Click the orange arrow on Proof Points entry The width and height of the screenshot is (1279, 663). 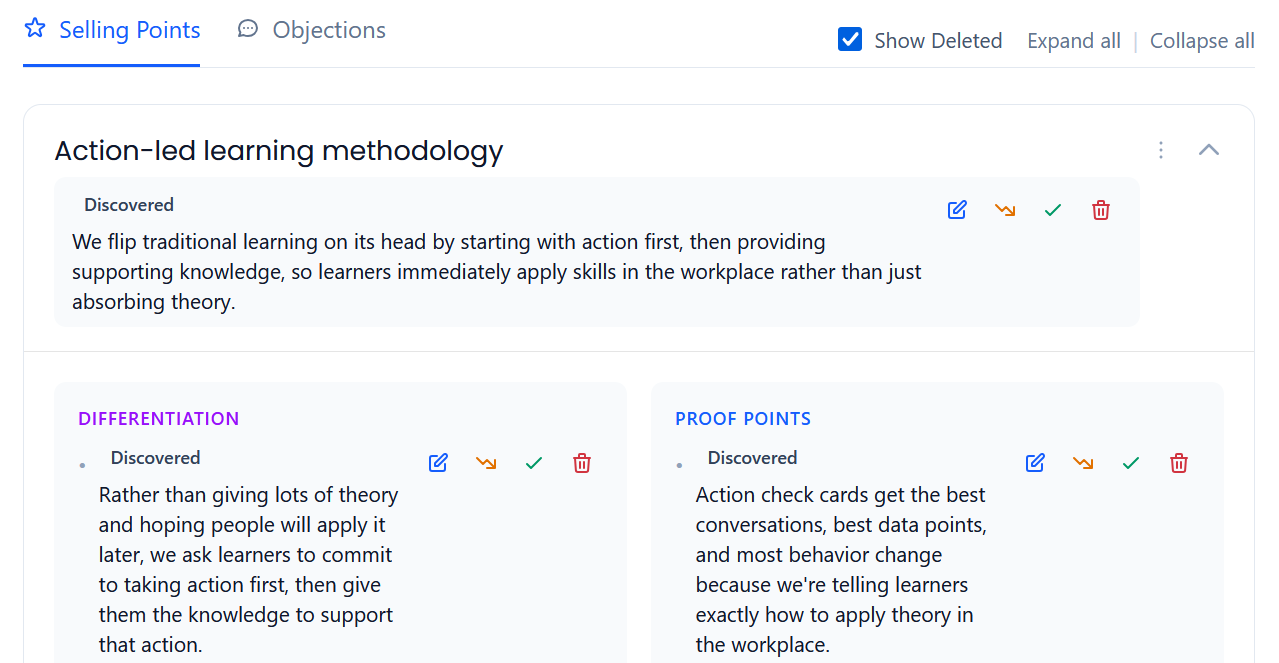pyautogui.click(x=1083, y=463)
